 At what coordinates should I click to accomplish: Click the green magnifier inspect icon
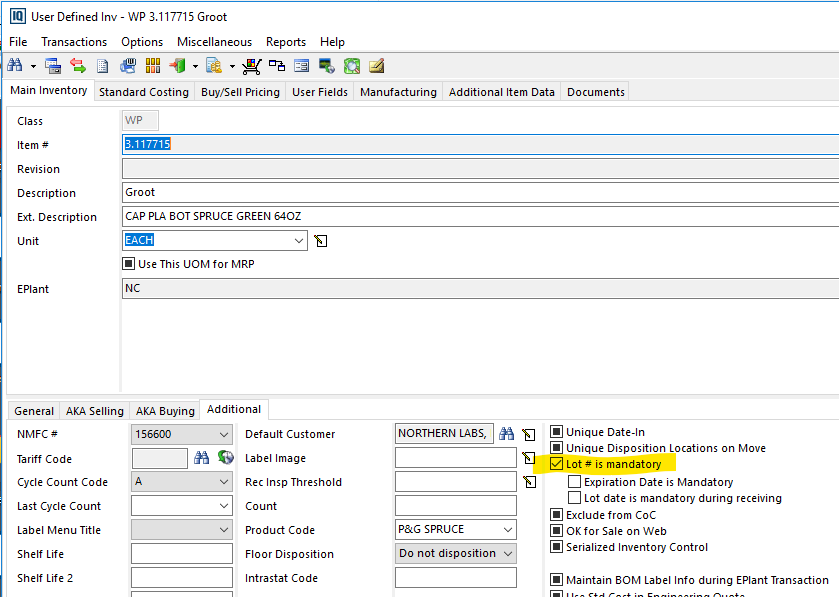[352, 66]
